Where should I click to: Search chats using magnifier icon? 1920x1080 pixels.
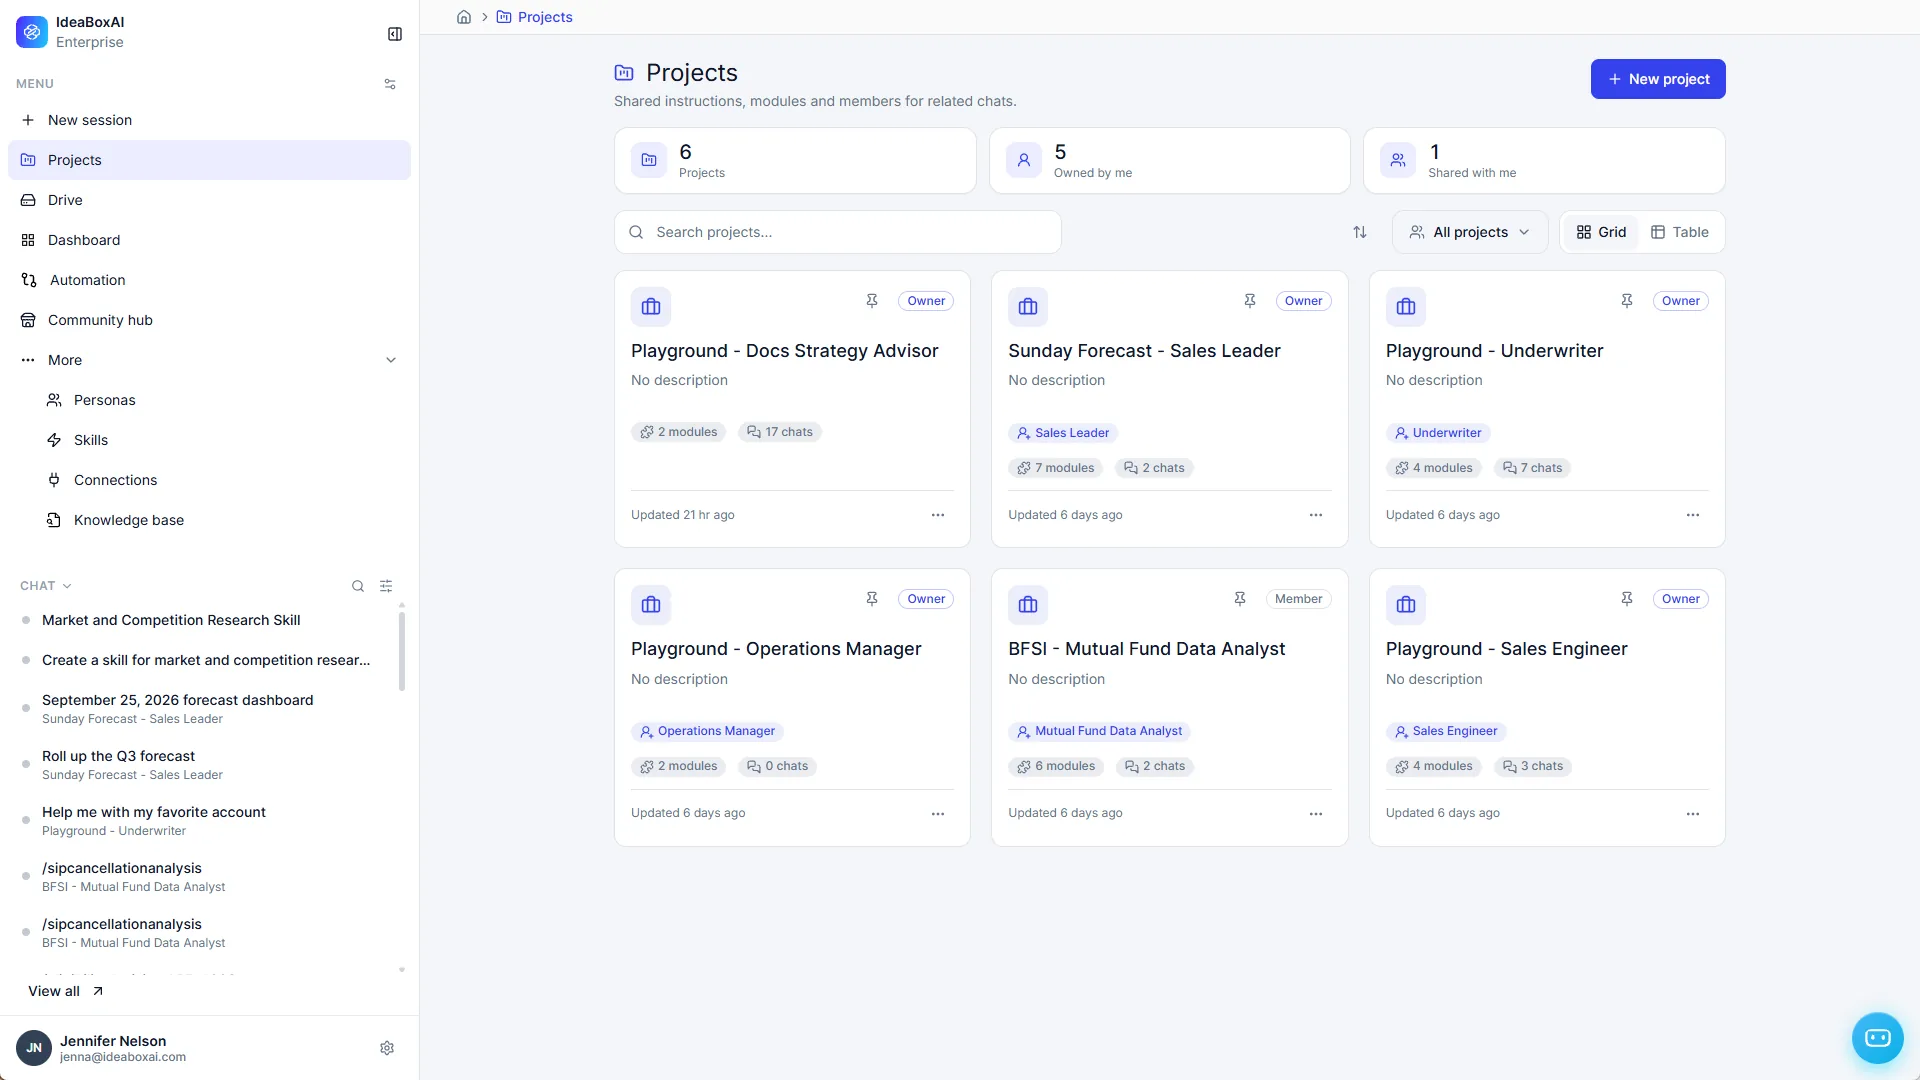tap(358, 586)
